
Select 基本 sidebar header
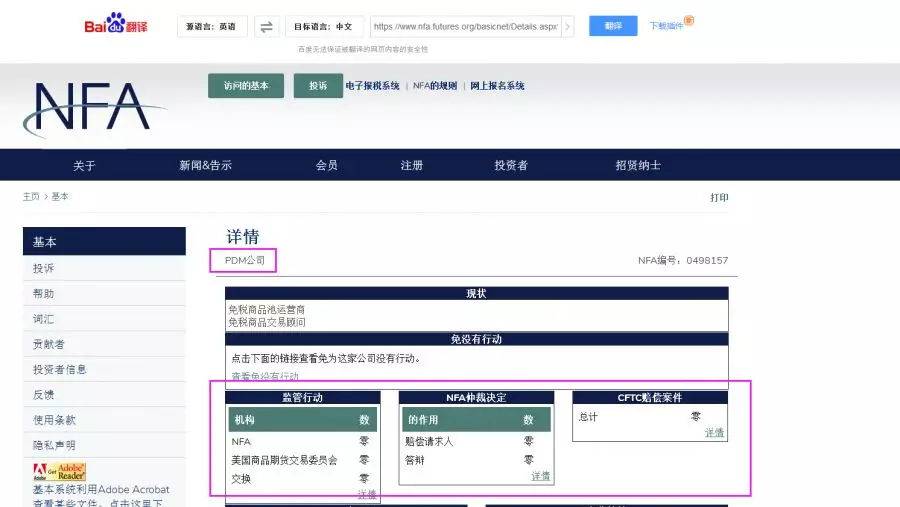click(104, 241)
